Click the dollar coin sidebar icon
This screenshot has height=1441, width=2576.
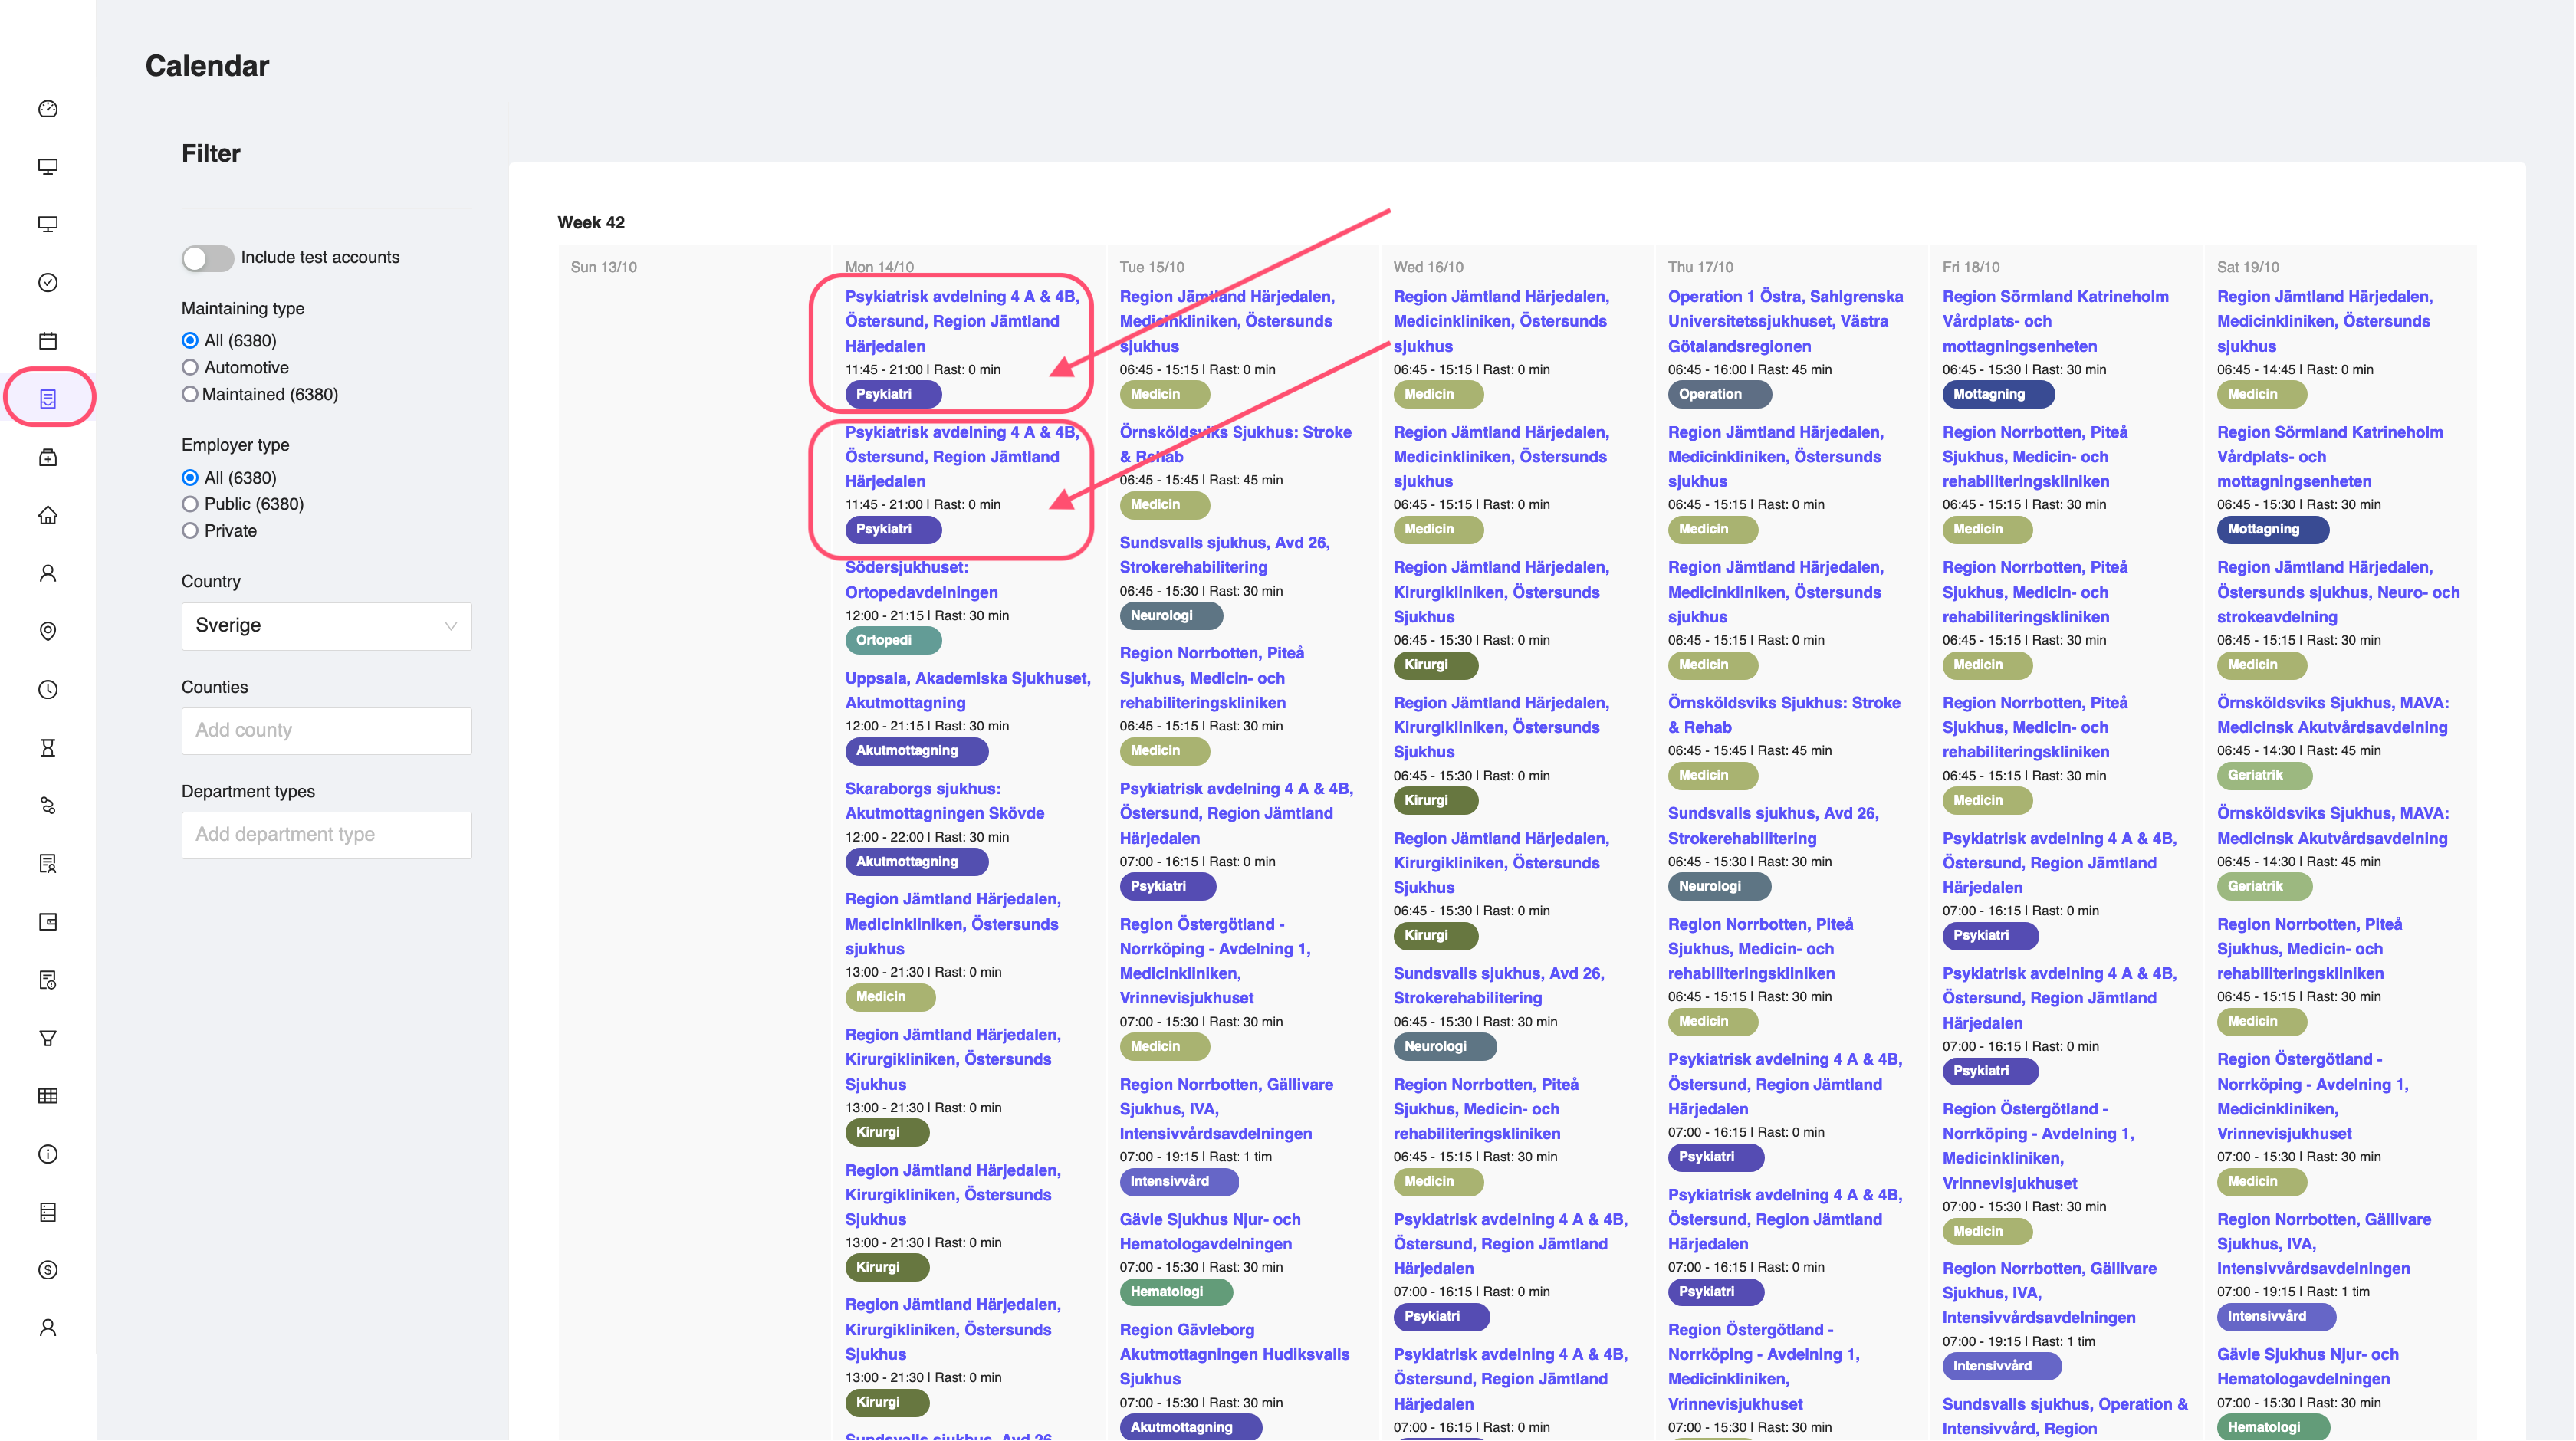coord(47,1270)
